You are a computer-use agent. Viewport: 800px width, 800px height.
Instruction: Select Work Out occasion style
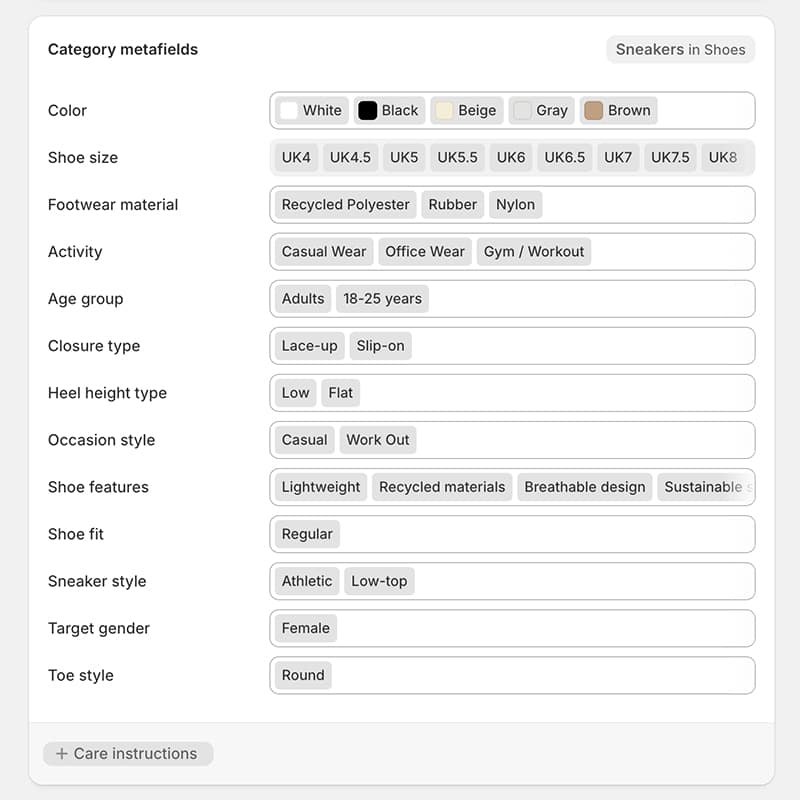(x=378, y=439)
